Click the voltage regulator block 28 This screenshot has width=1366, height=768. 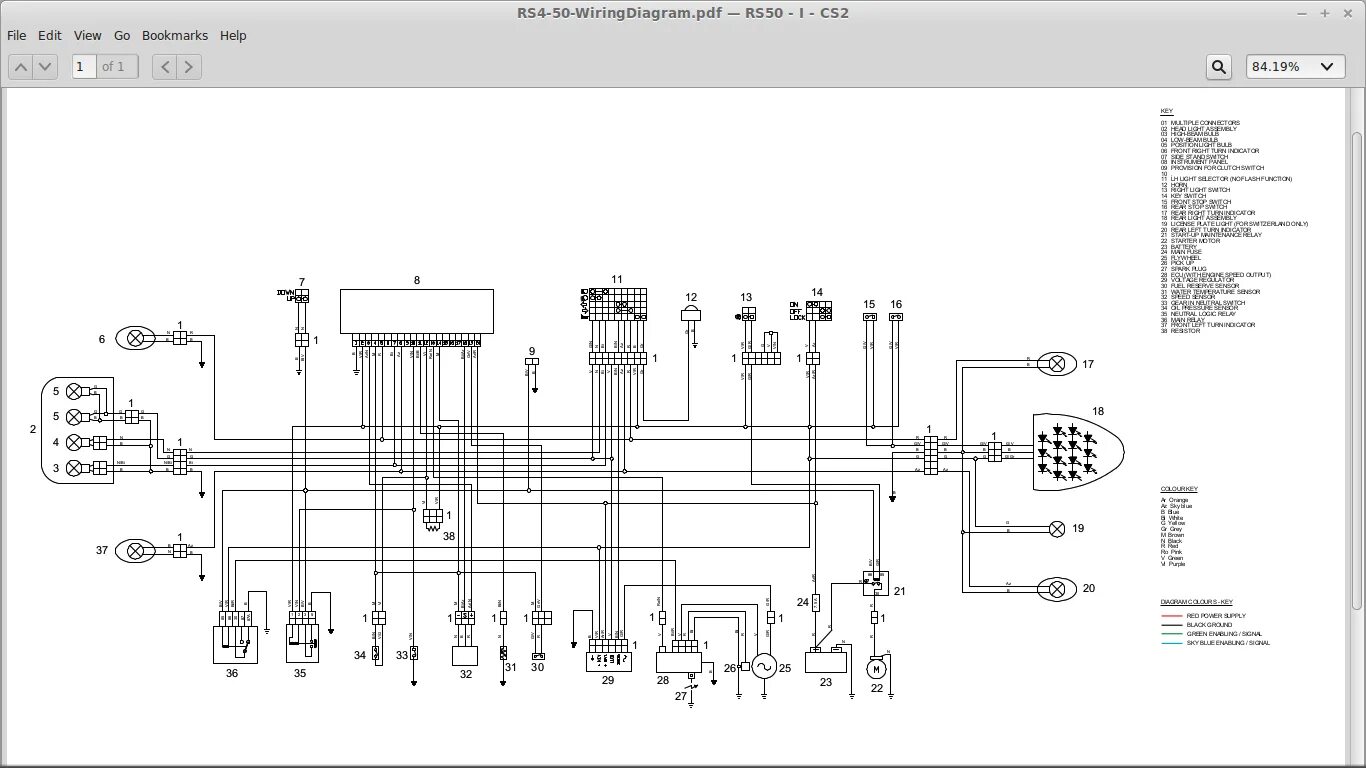678,661
